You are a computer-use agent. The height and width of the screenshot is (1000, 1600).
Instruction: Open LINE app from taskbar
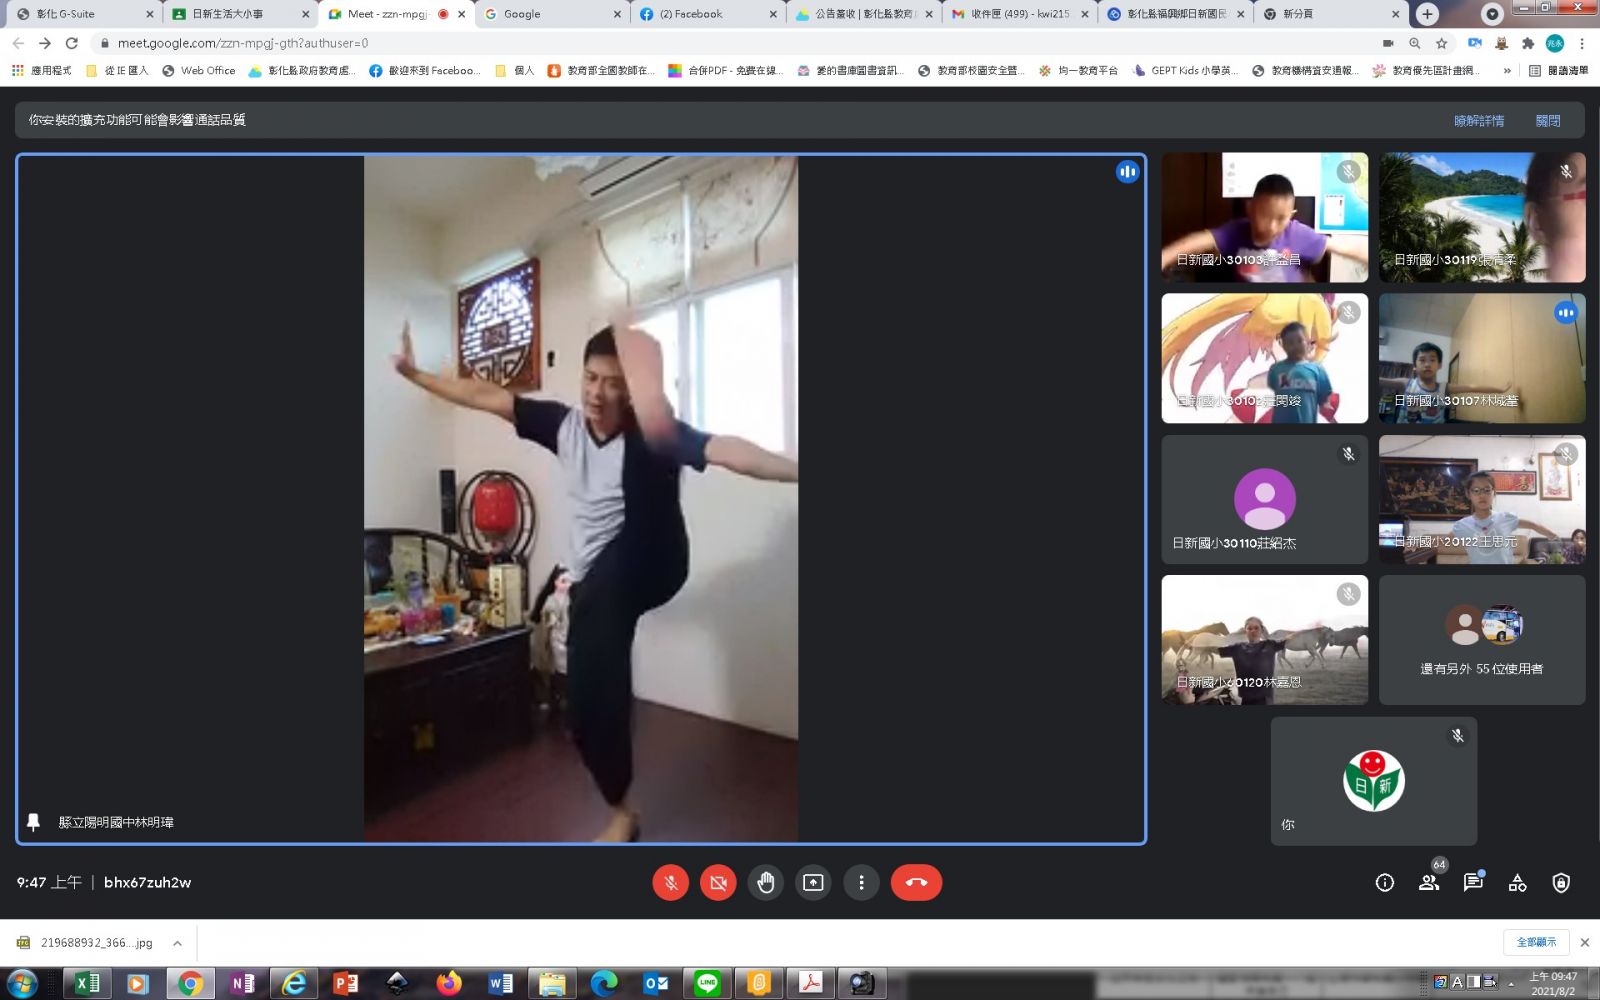(707, 984)
